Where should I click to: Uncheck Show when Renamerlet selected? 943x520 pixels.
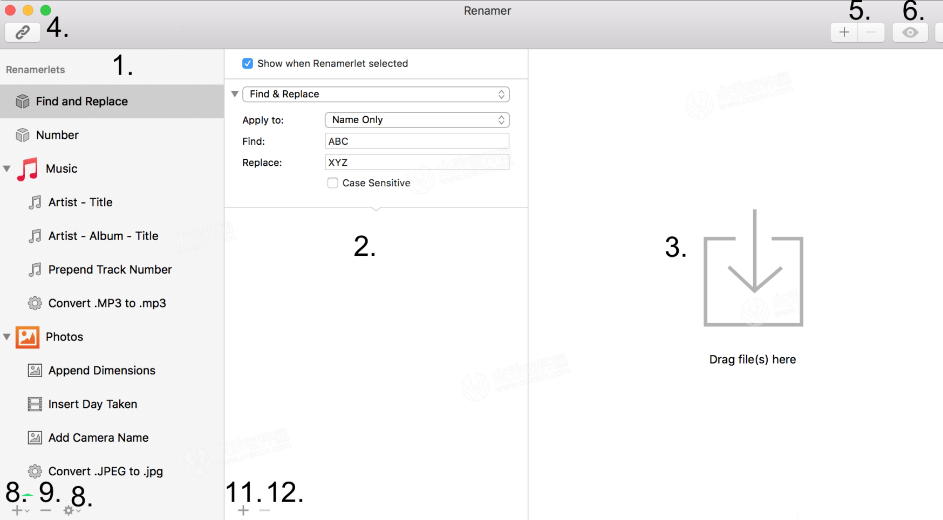(x=247, y=63)
